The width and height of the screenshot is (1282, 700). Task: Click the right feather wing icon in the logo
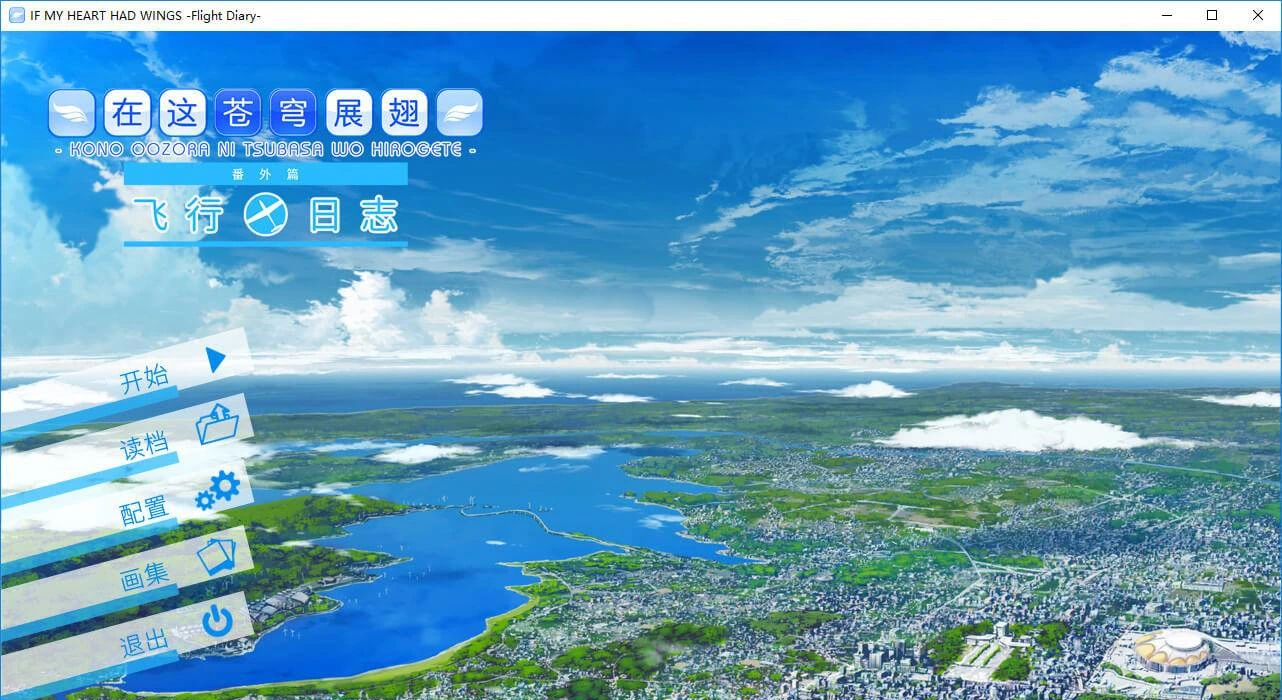pyautogui.click(x=461, y=112)
